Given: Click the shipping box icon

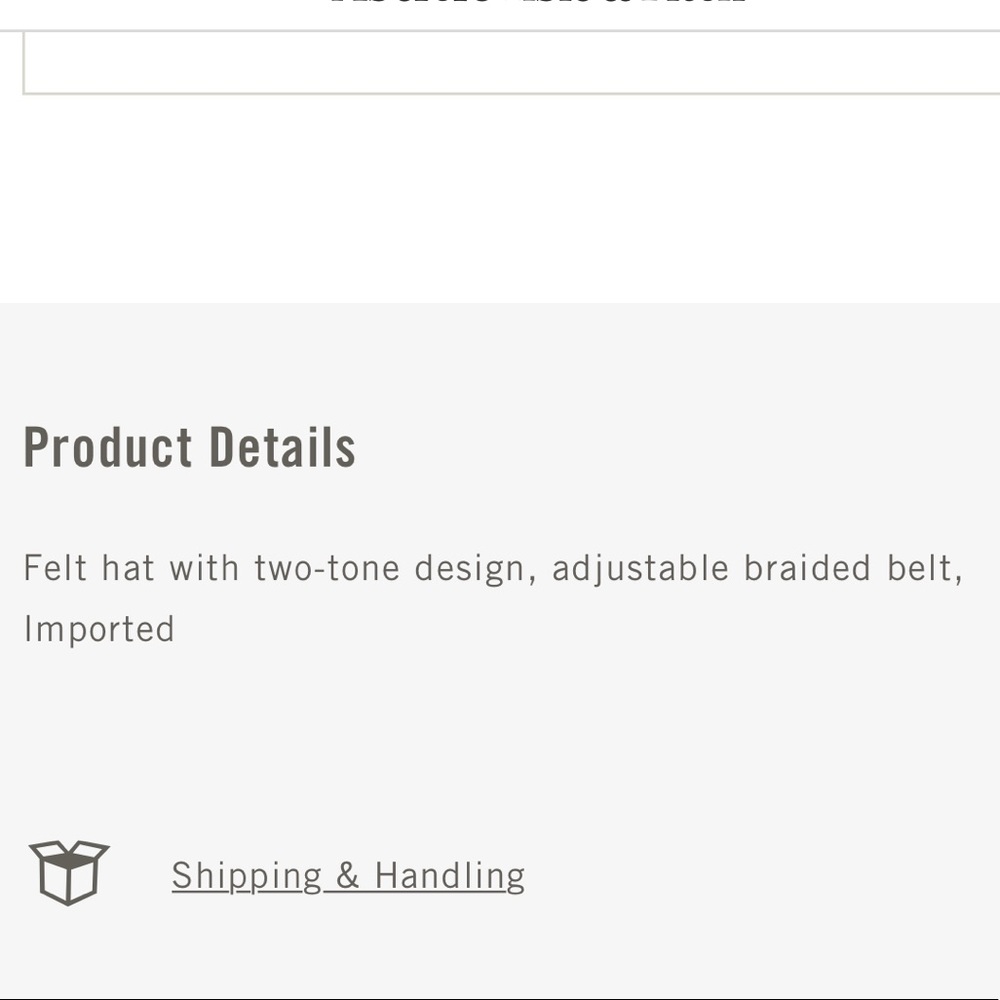Looking at the screenshot, I should click(x=69, y=872).
